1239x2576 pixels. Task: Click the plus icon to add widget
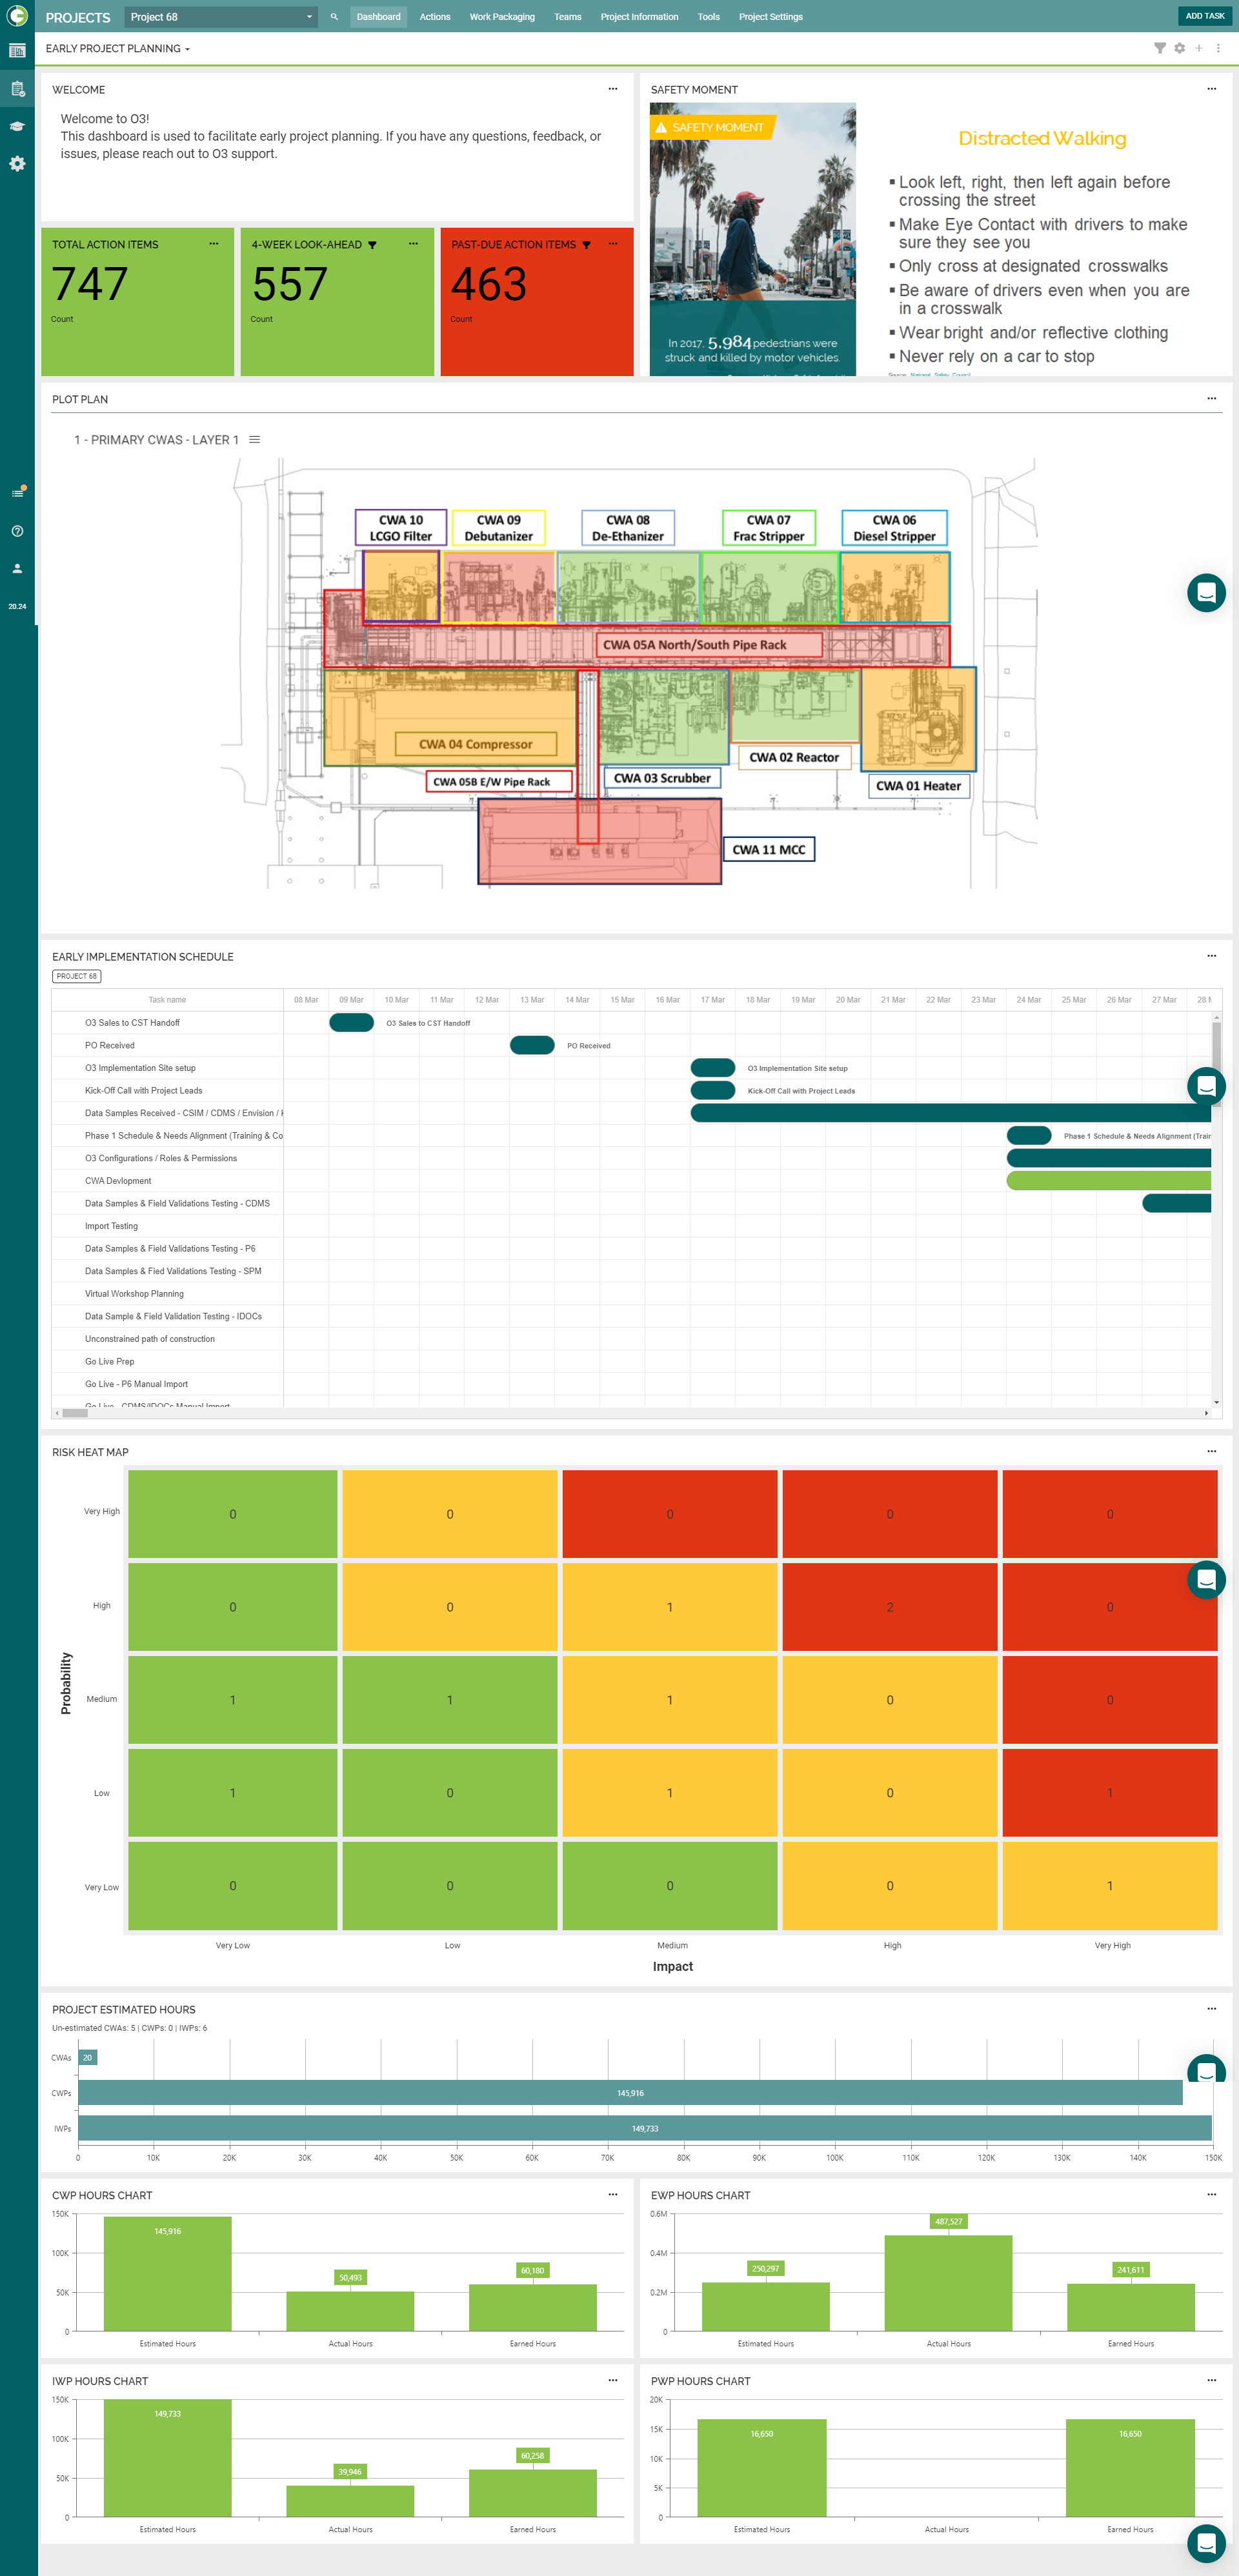pyautogui.click(x=1198, y=48)
